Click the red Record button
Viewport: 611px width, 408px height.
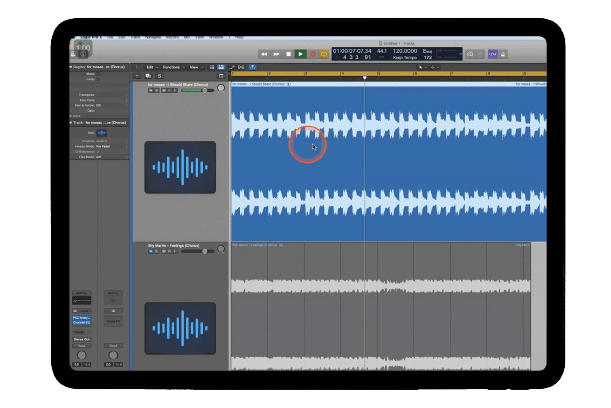click(312, 53)
